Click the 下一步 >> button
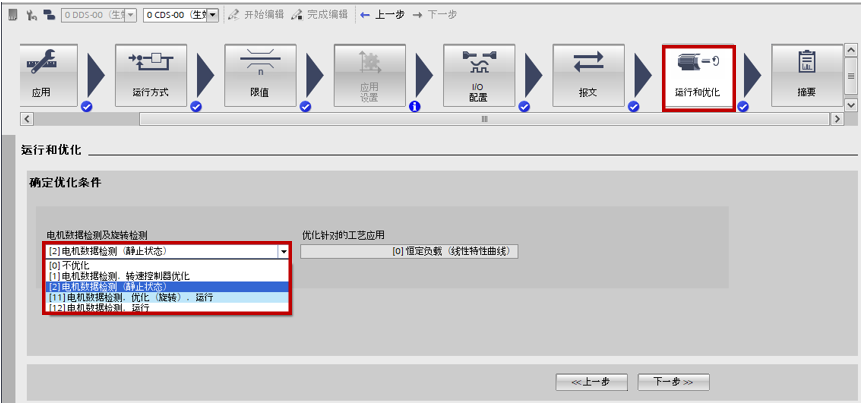Image resolution: width=865 pixels, height=403 pixels. (x=679, y=382)
